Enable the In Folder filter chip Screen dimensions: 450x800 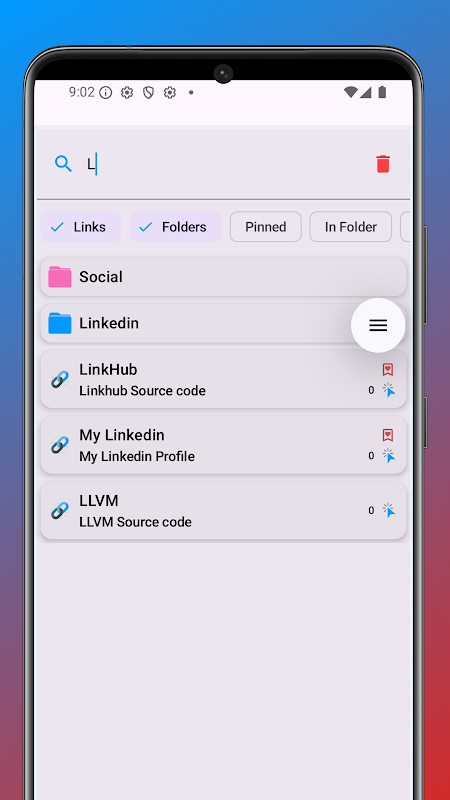click(351, 227)
